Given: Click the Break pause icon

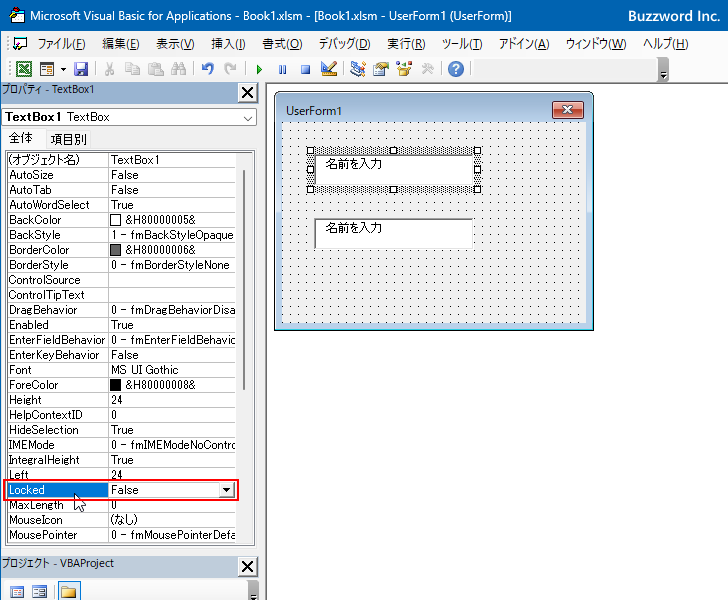Looking at the screenshot, I should pos(282,70).
